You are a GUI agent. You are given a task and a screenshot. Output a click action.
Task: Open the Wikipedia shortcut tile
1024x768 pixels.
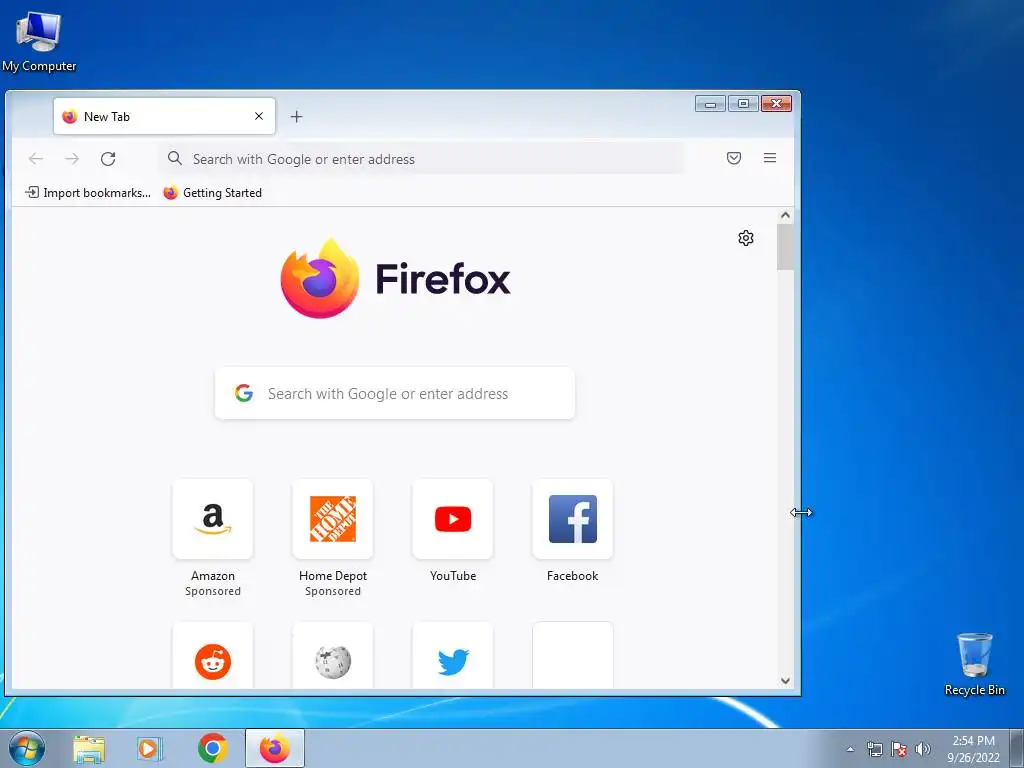point(333,656)
